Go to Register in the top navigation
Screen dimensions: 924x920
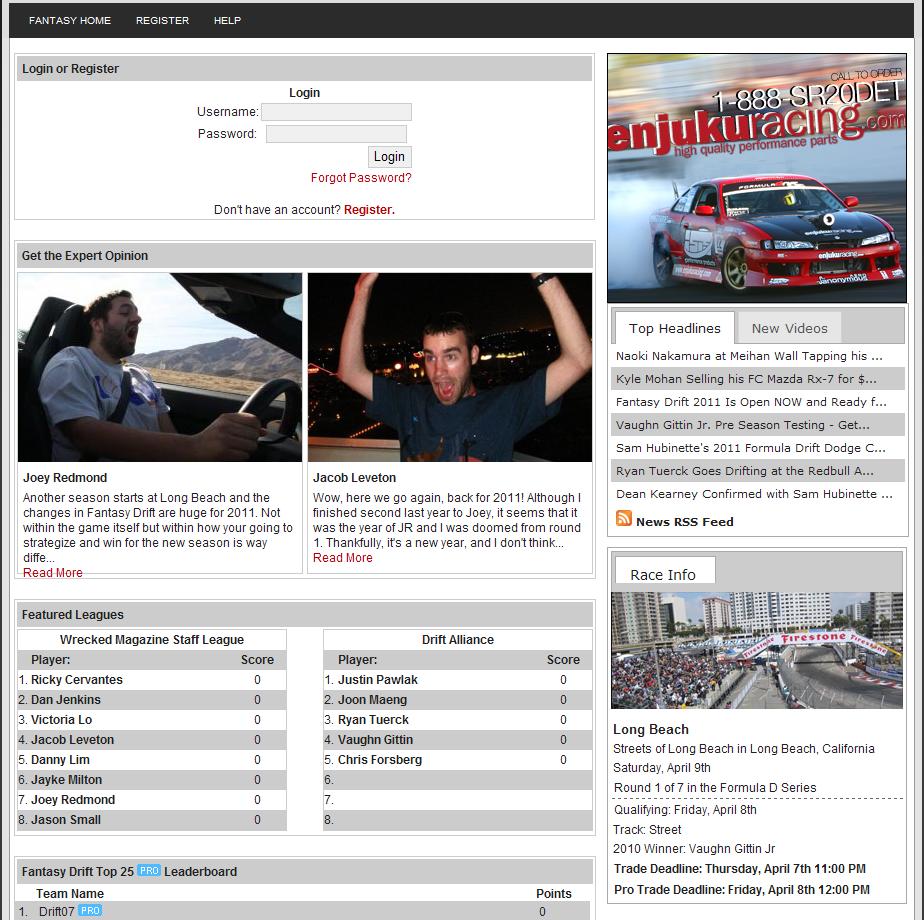click(x=162, y=20)
